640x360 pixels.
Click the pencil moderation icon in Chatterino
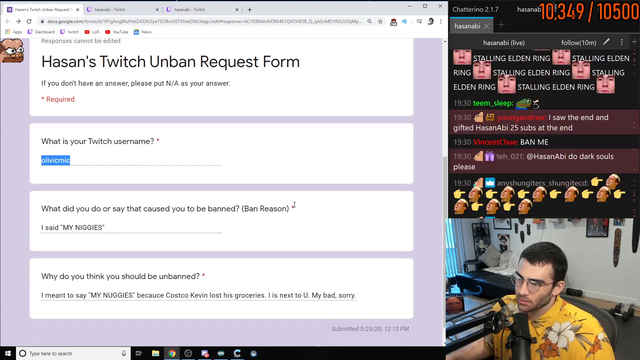click(607, 42)
